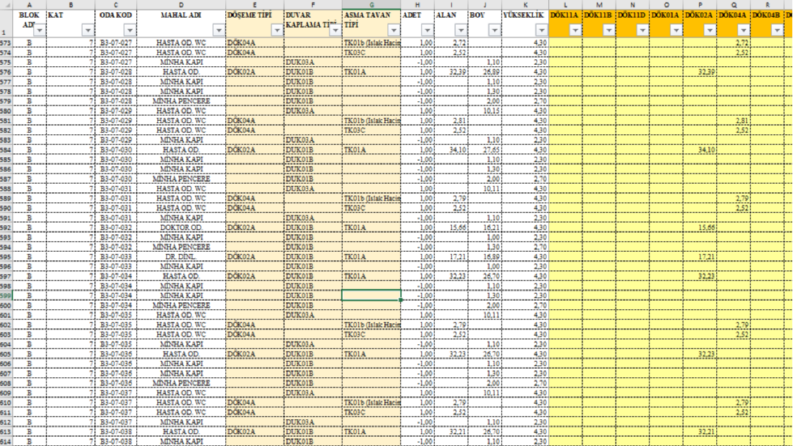The width and height of the screenshot is (793, 446).
Task: Click BOY value 27,65 in row 584
Action: pos(484,150)
